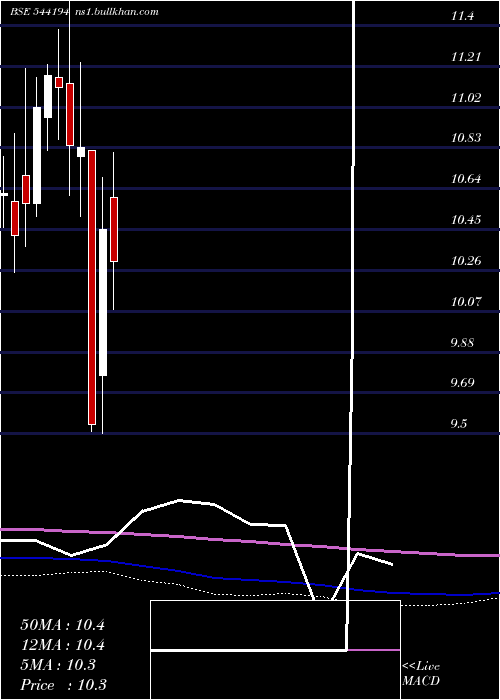Click the Price : 10.3 readout
This screenshot has height=700, width=500.
point(63,685)
